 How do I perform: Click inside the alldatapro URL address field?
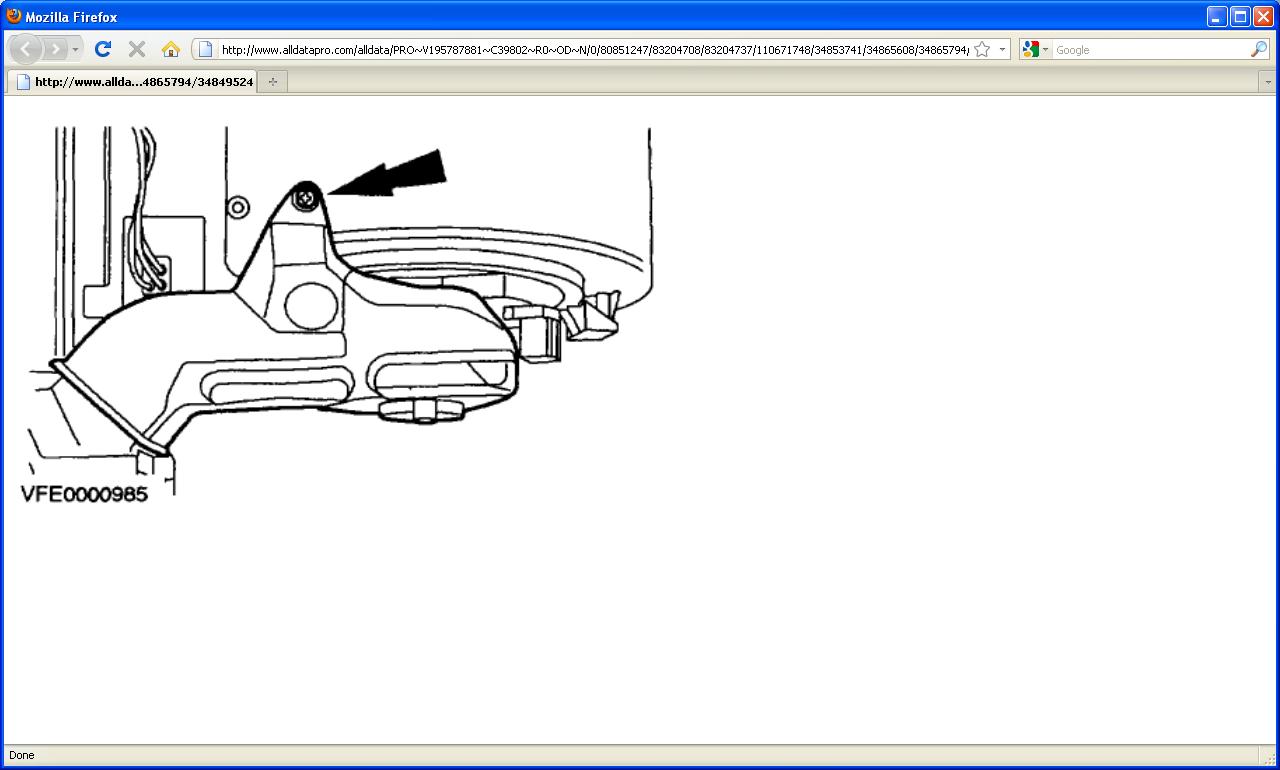(590, 49)
